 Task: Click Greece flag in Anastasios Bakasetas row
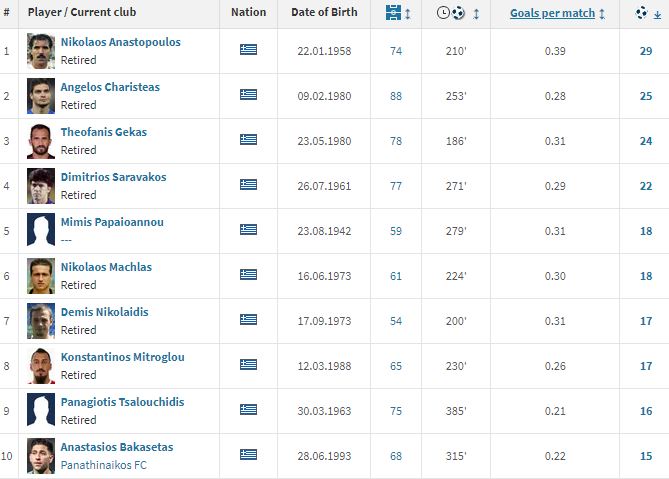coord(248,454)
